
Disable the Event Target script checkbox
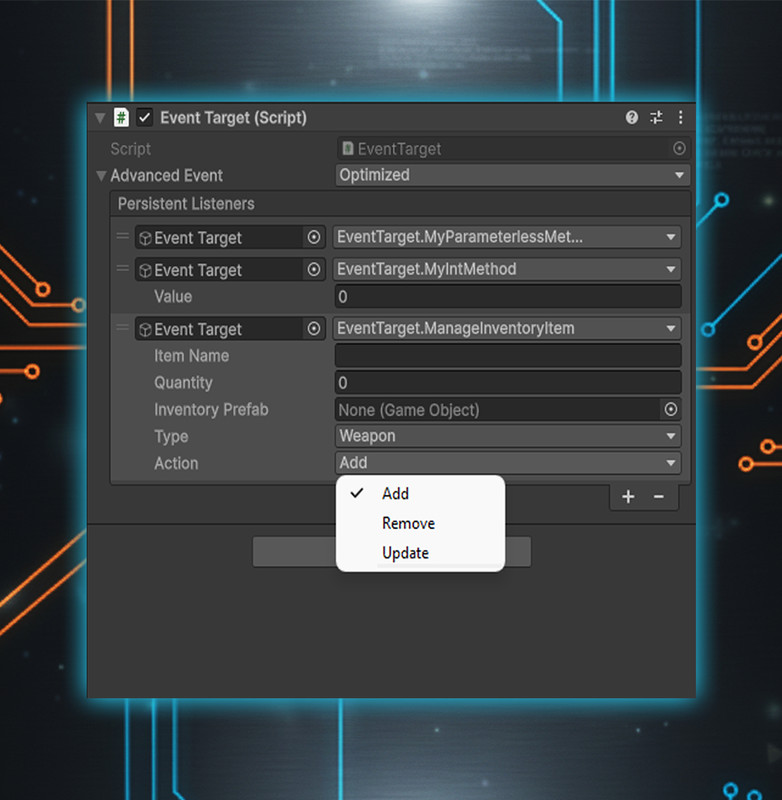point(145,118)
